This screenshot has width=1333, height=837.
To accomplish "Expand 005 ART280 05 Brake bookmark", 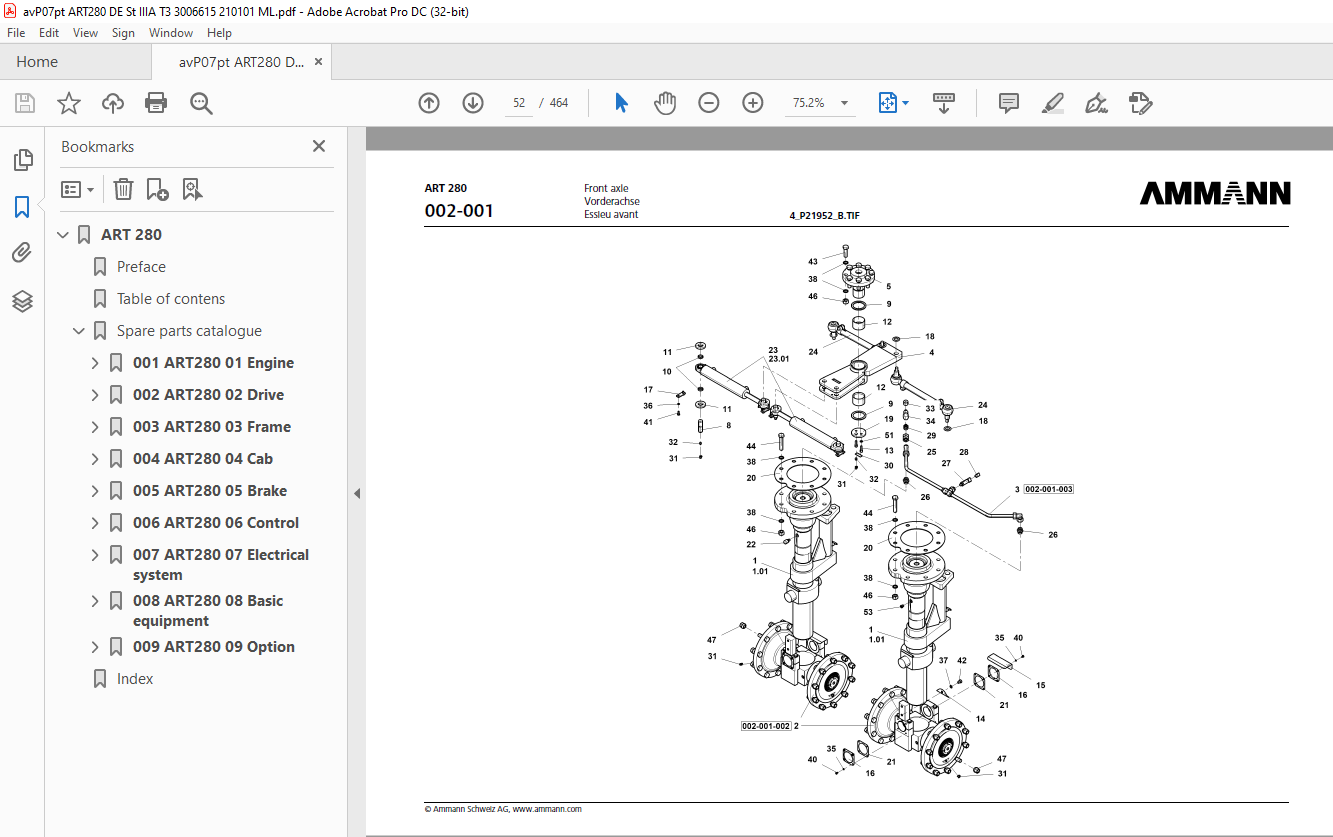I will [95, 491].
